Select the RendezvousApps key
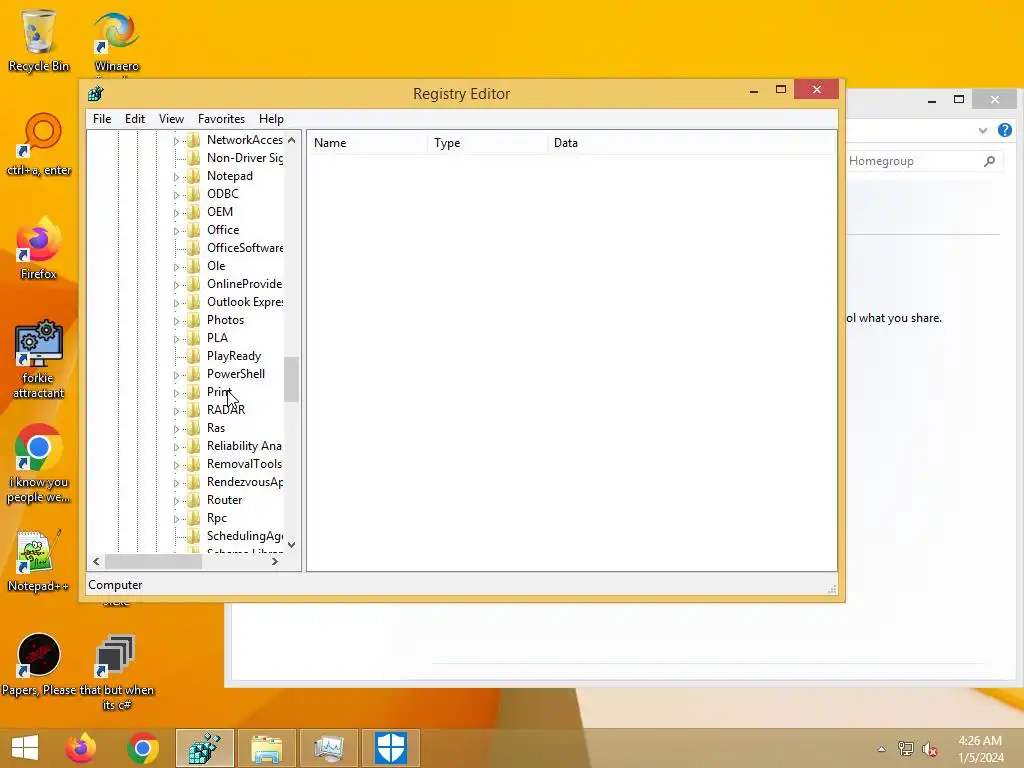Screen dimensions: 1024x768 pos(245,482)
